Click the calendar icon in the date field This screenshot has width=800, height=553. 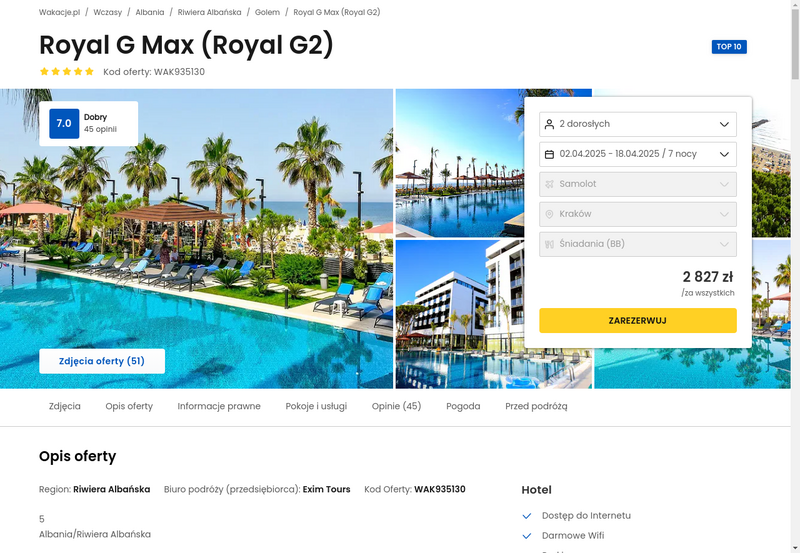[549, 154]
